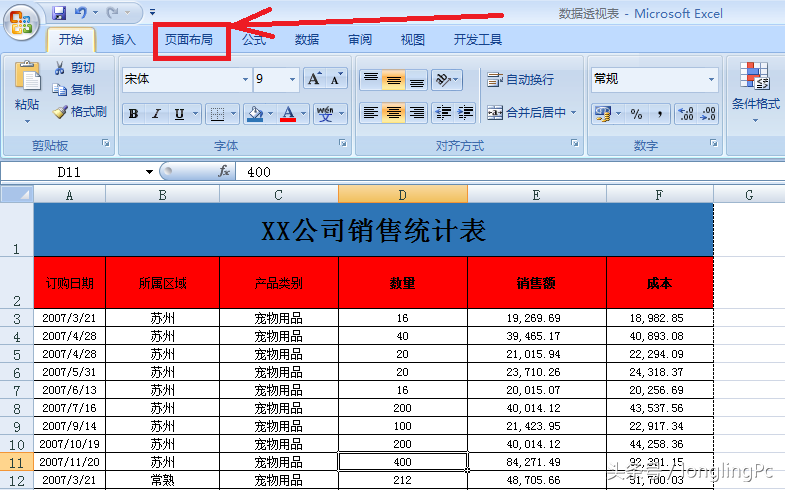Open the Data (数据) tab
This screenshot has width=785, height=490.
point(306,40)
